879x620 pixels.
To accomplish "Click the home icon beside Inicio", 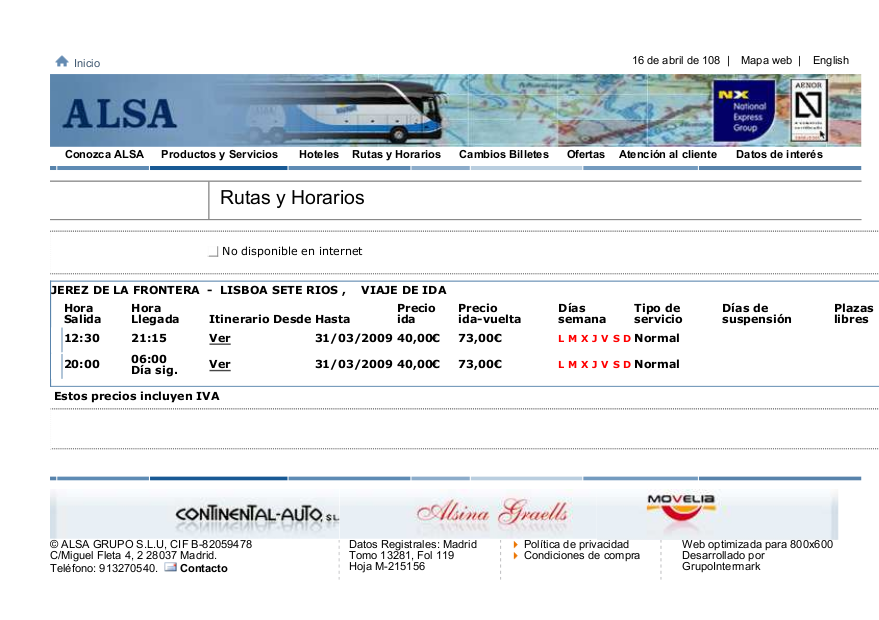I will tap(62, 61).
